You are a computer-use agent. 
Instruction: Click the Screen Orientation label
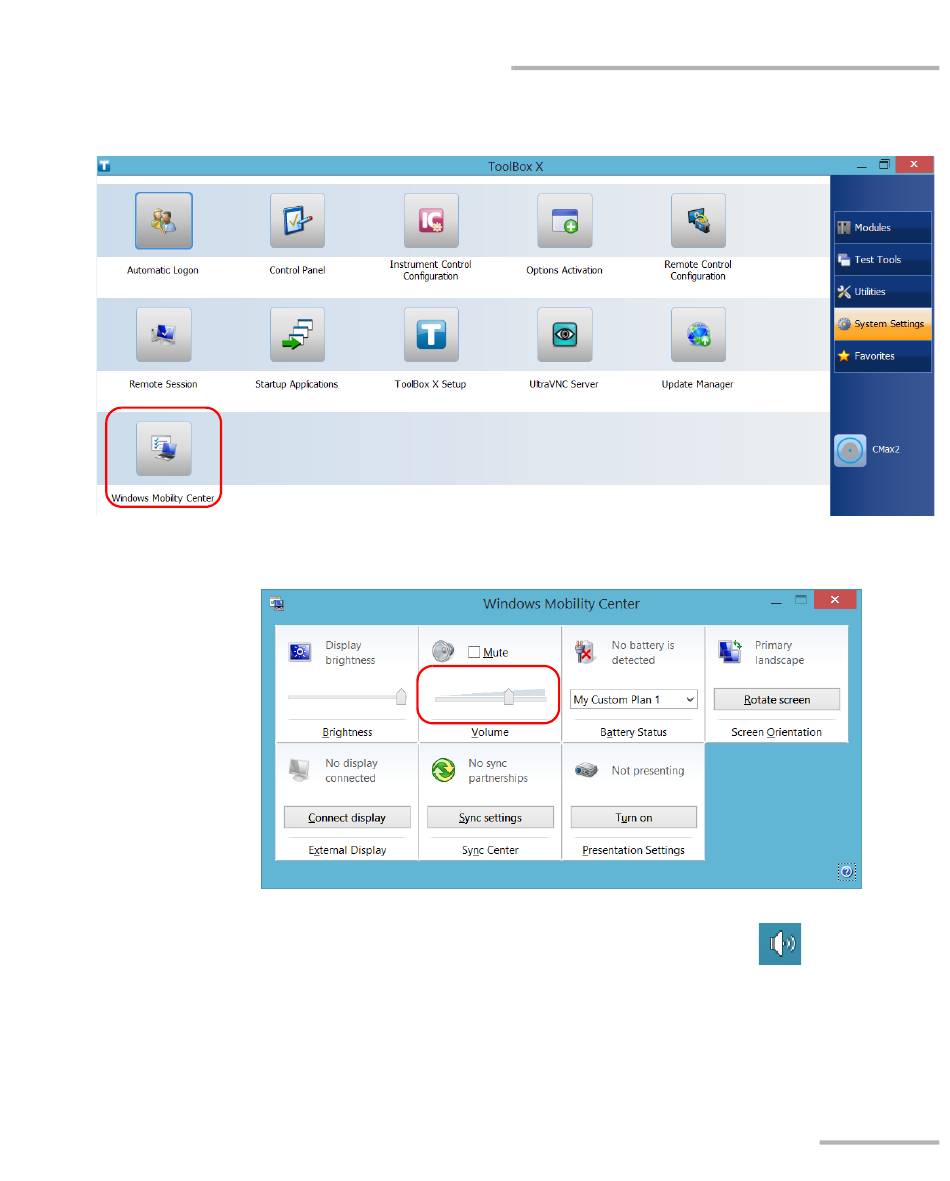pyautogui.click(x=777, y=732)
